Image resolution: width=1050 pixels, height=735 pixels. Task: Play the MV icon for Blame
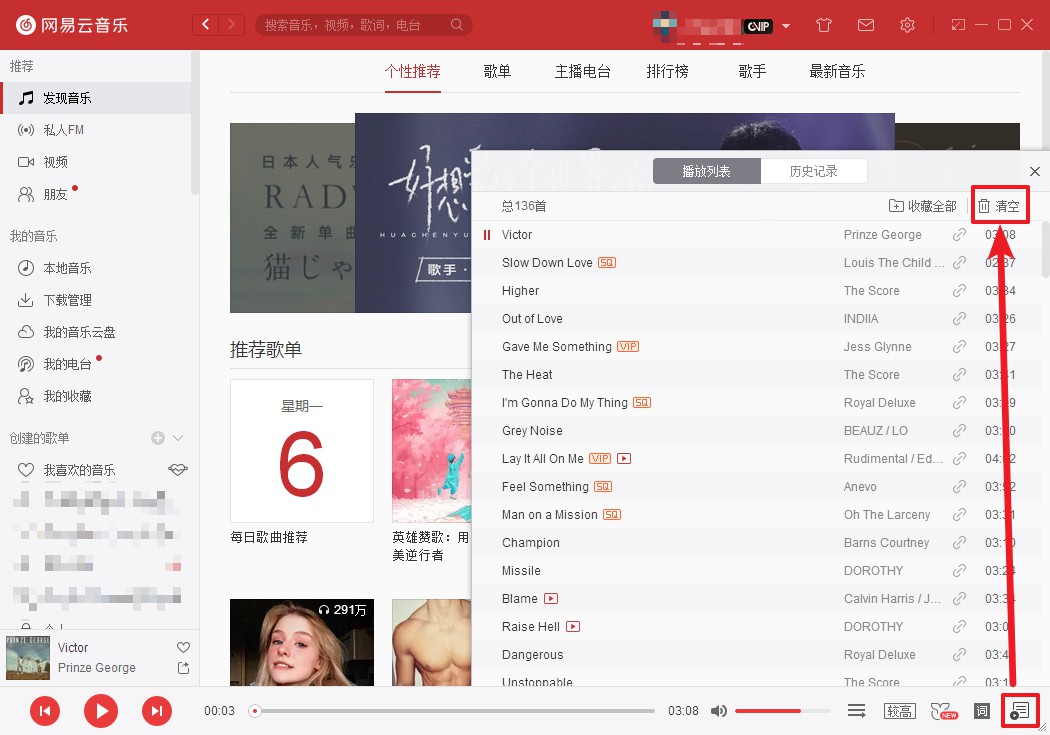[551, 598]
